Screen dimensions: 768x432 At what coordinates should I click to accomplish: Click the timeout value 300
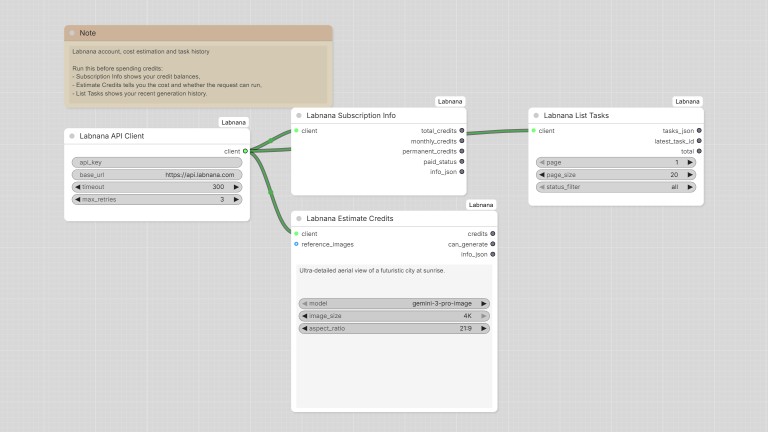tap(218, 187)
